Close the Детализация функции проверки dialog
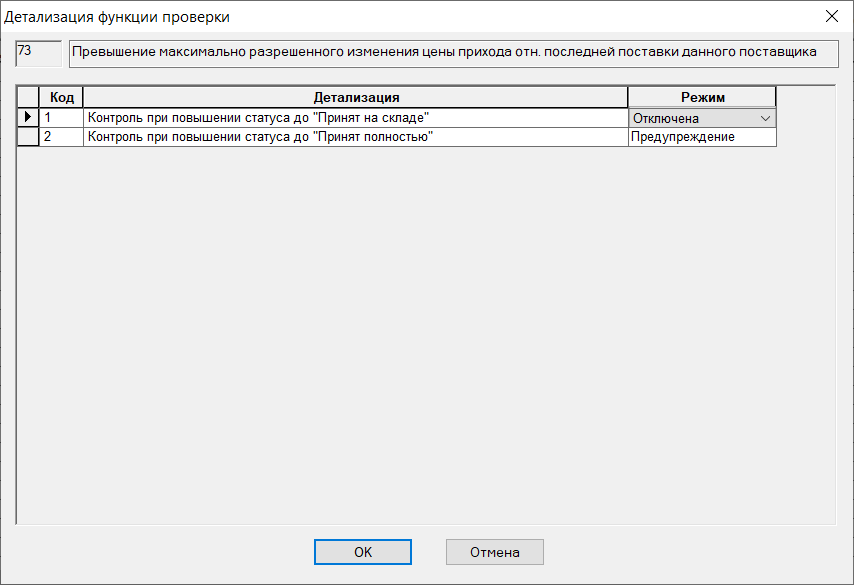The height and width of the screenshot is (585, 854). coord(832,16)
